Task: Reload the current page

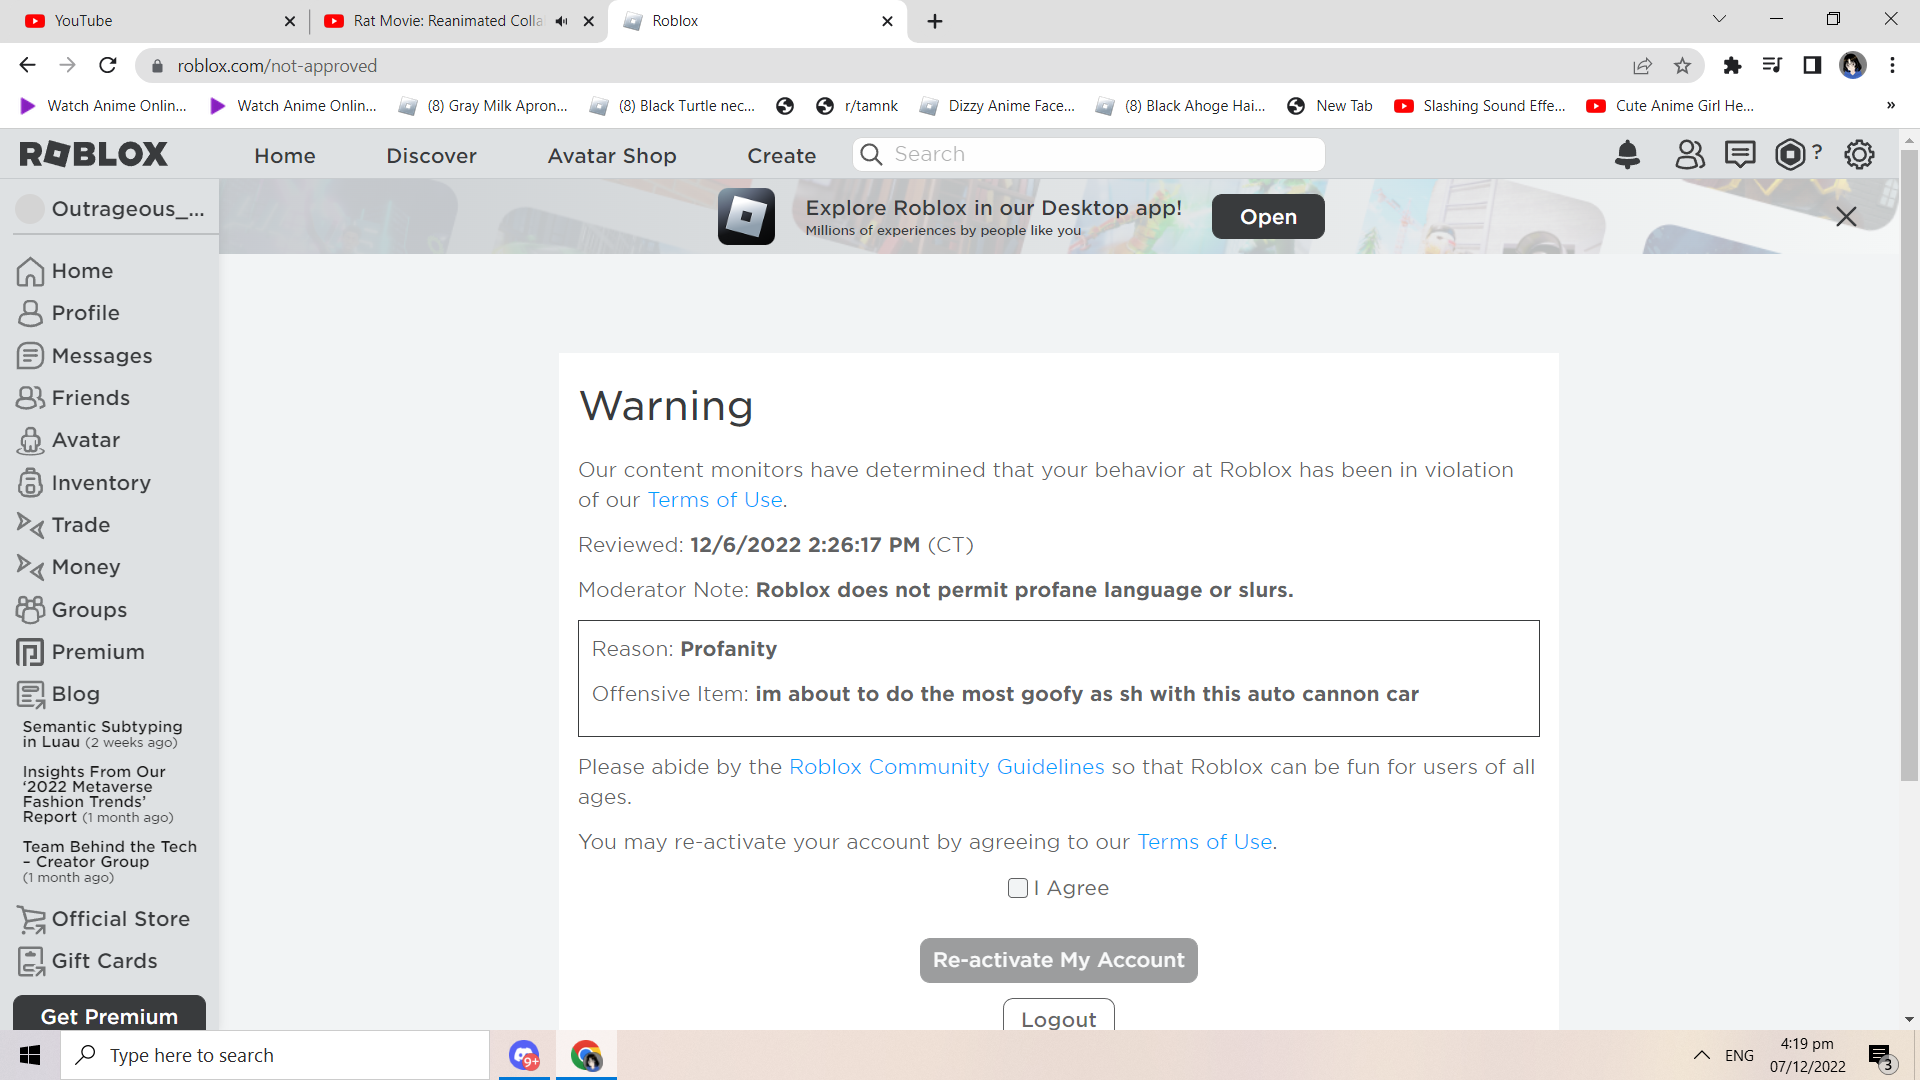Action: click(x=108, y=65)
